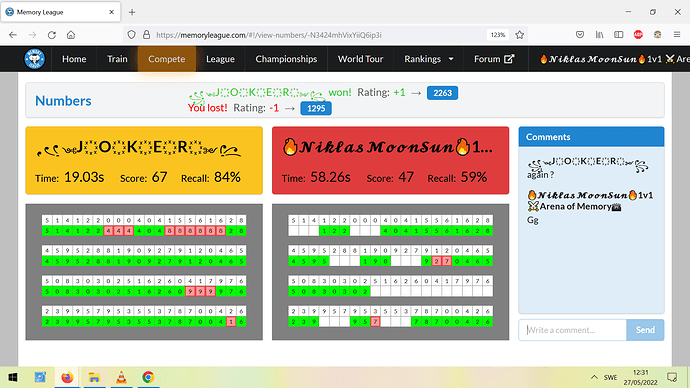
Task: Click the browser address bar URL
Action: coord(269,35)
